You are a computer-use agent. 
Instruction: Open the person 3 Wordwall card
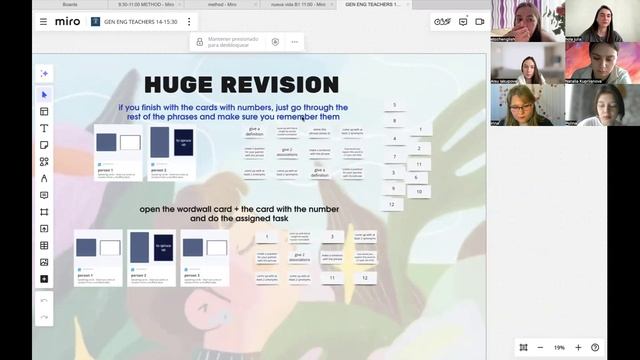tap(204, 258)
